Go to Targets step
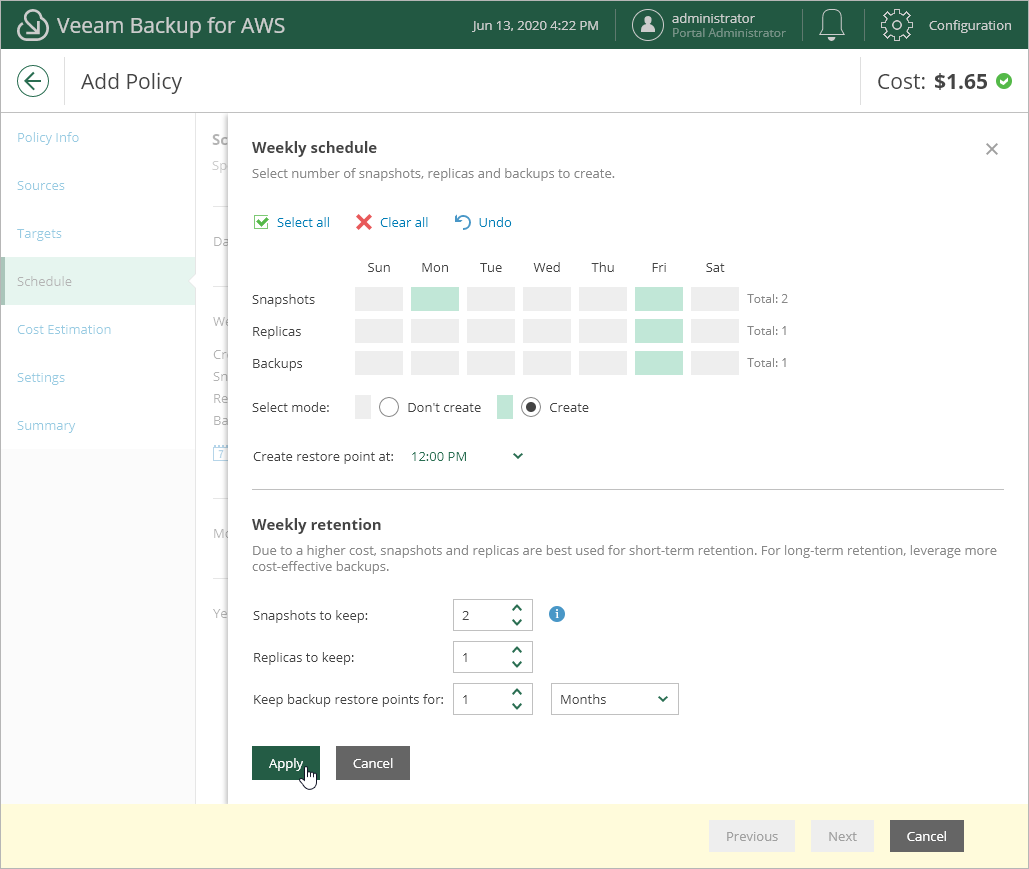Screen dimensions: 1029x869 coord(39,233)
